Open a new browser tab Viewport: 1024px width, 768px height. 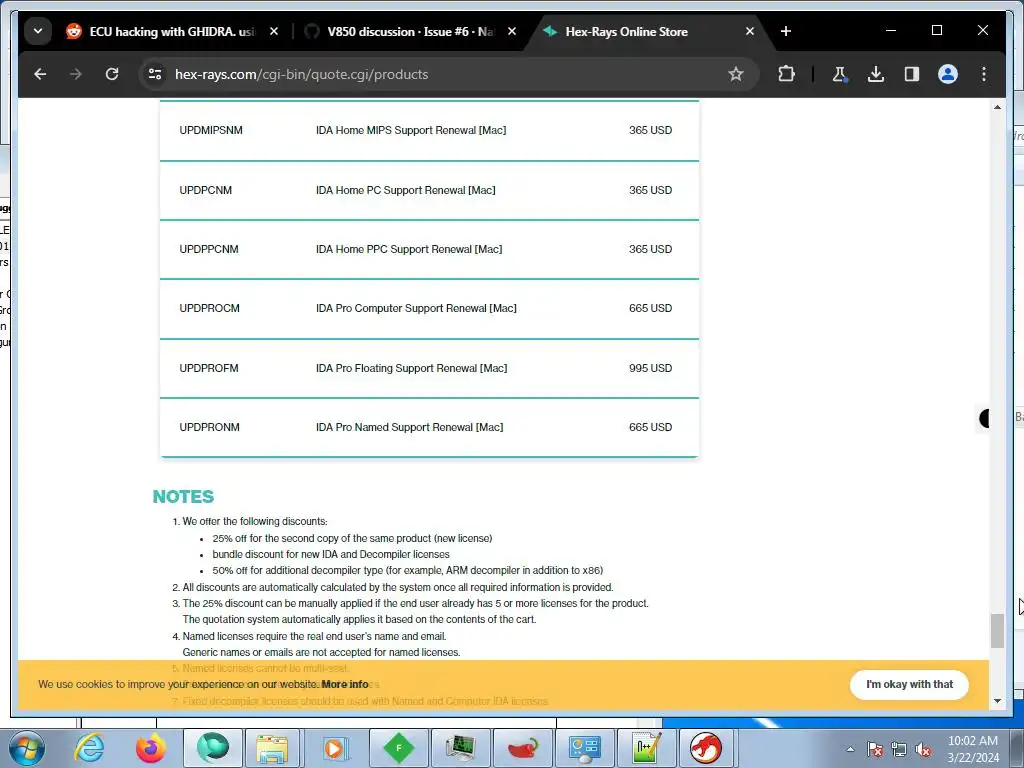(786, 31)
